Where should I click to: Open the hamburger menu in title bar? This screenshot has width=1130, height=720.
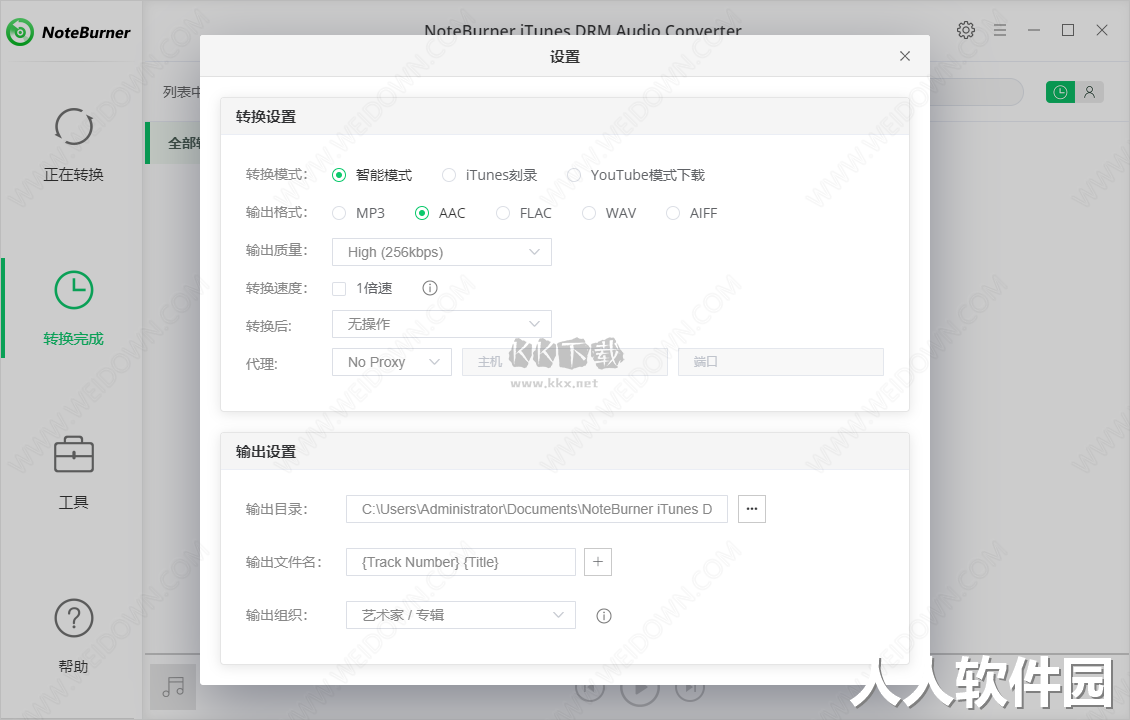pos(1000,30)
